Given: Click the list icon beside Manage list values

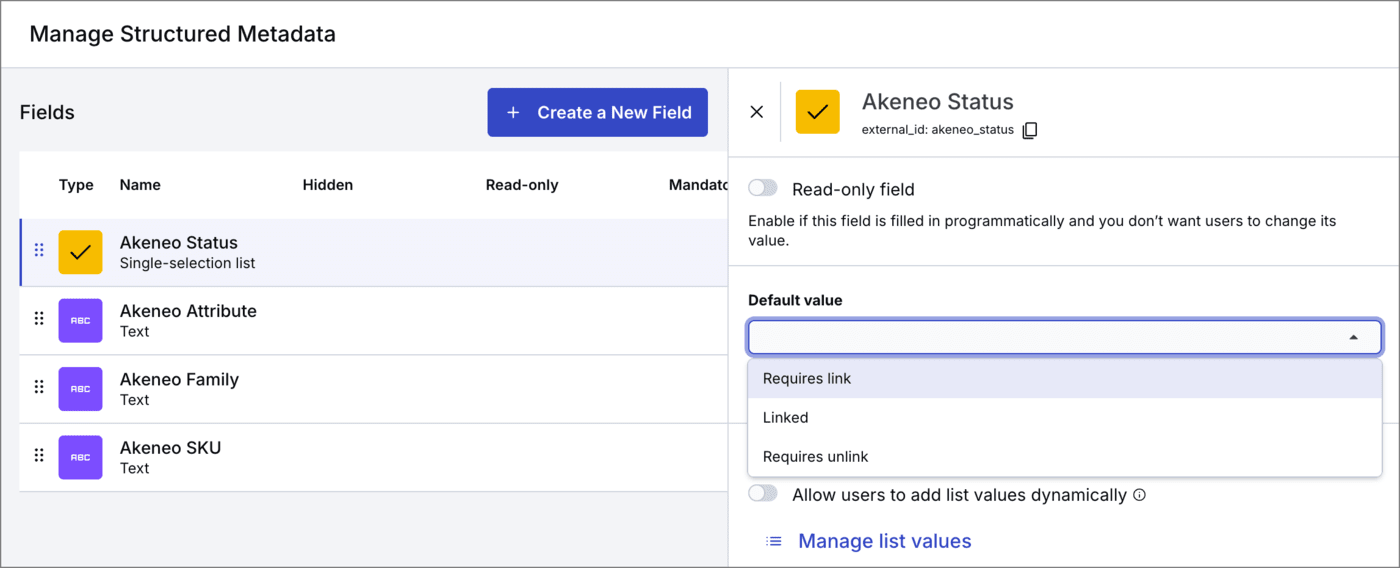Looking at the screenshot, I should (774, 541).
